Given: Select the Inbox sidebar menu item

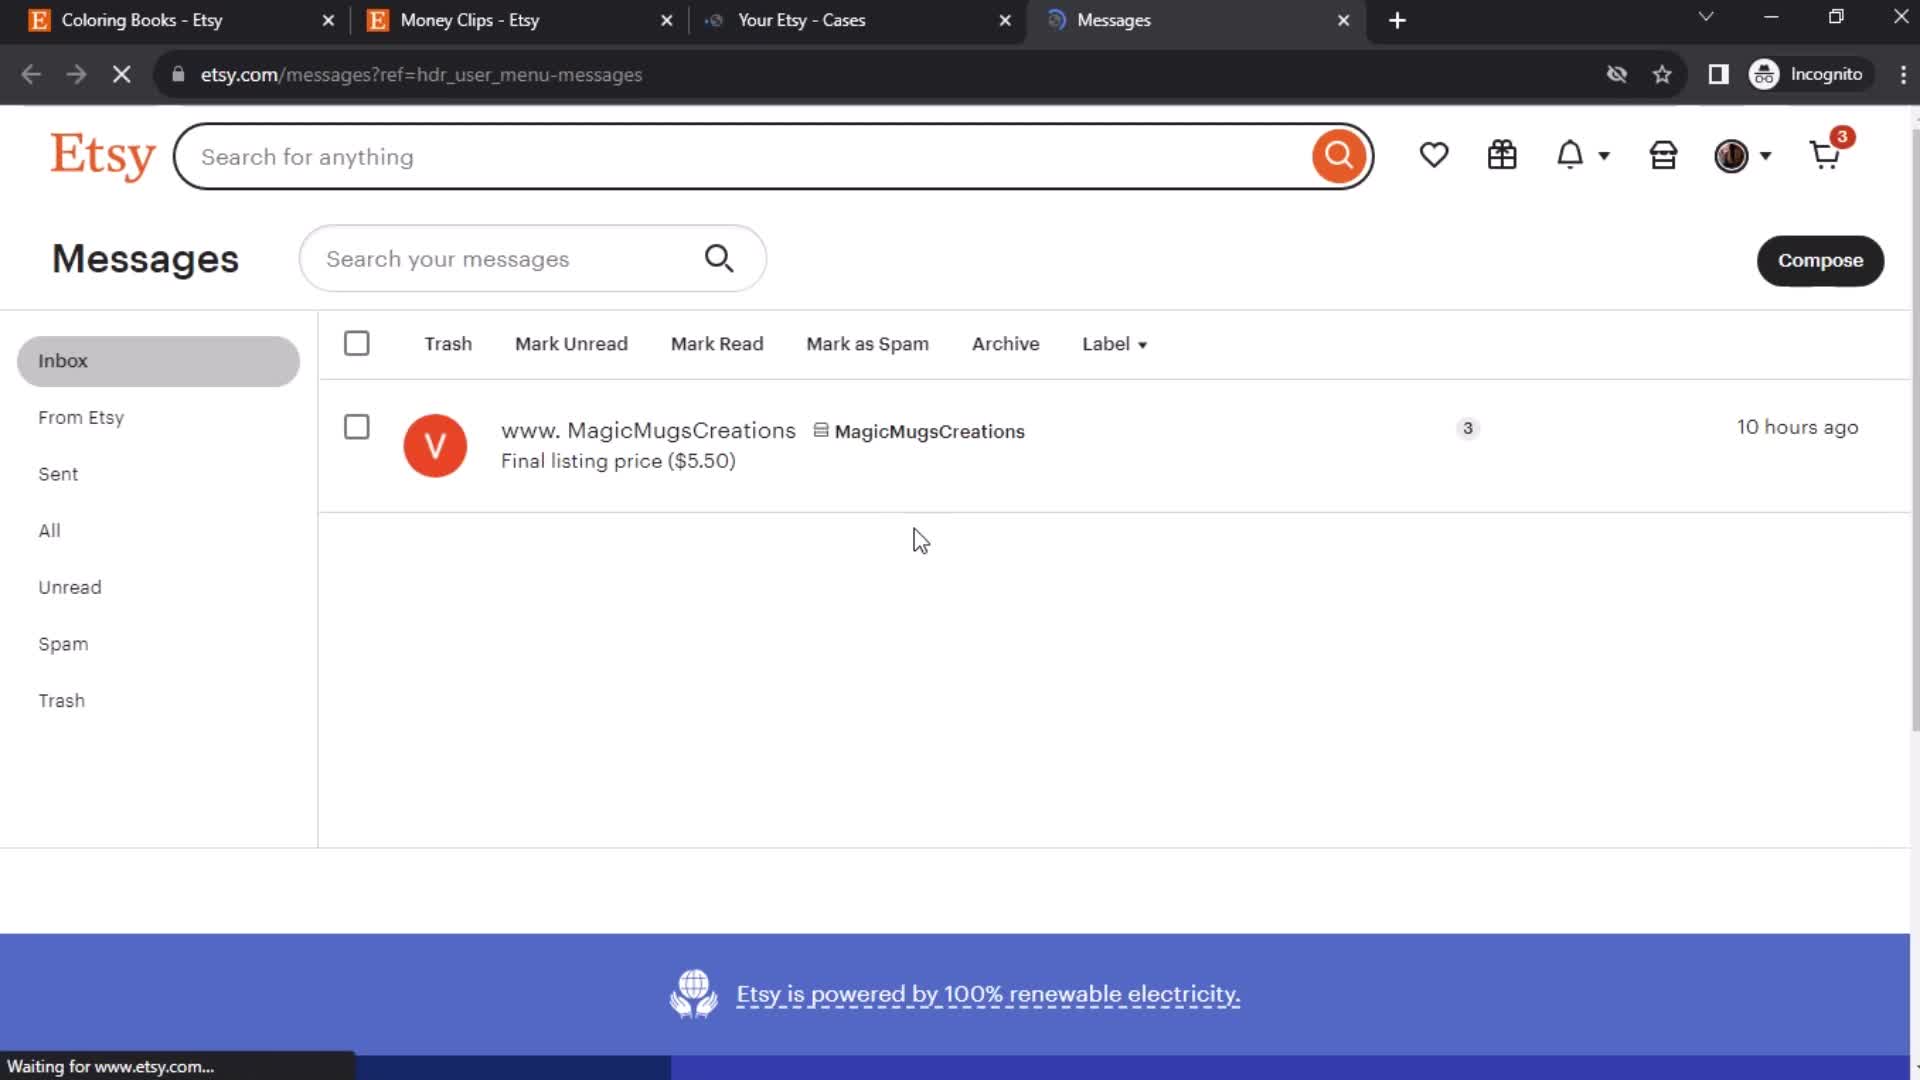Looking at the screenshot, I should click(158, 360).
